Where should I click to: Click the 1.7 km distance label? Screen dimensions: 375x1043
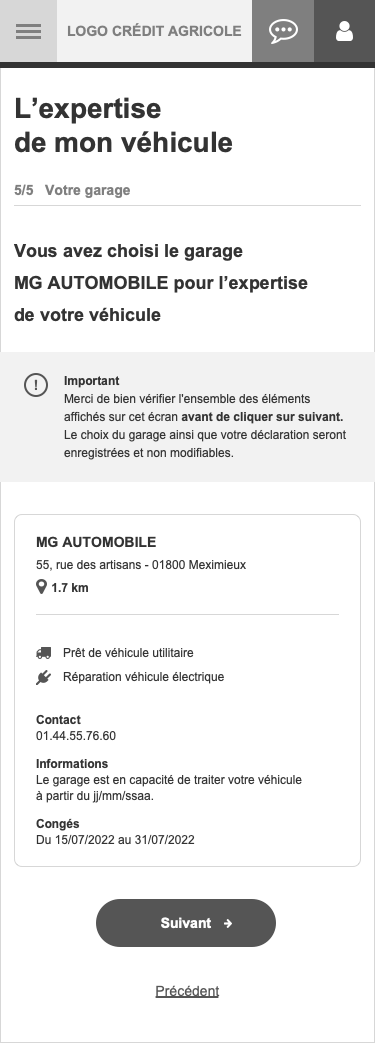coord(70,587)
